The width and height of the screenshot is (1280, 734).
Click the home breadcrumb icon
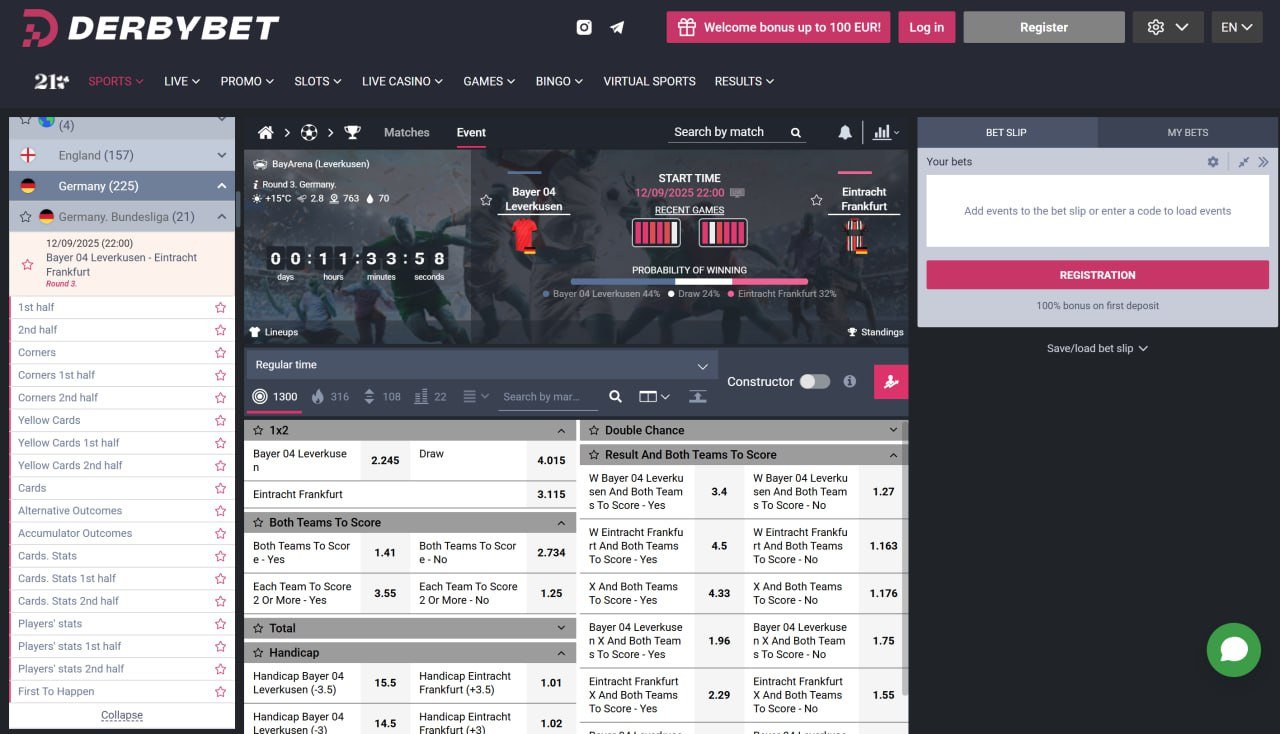point(265,132)
